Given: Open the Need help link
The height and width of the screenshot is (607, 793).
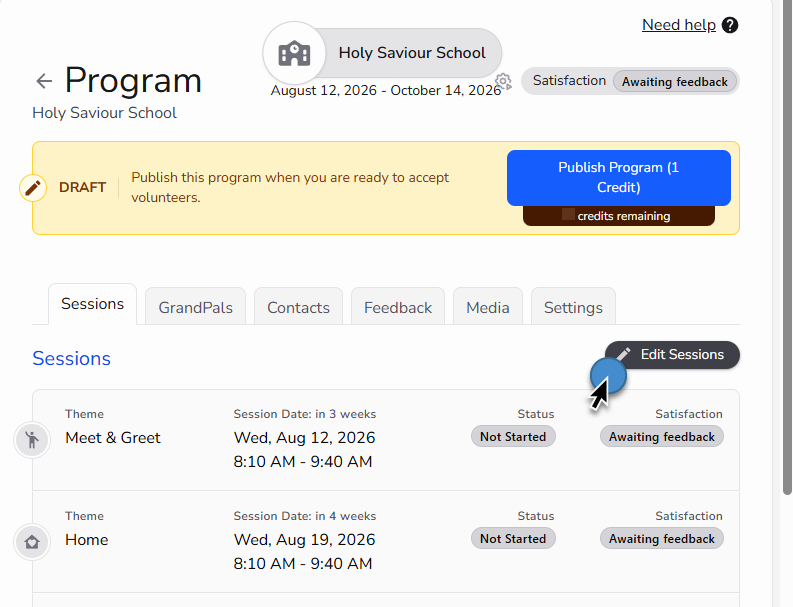Looking at the screenshot, I should click(679, 25).
